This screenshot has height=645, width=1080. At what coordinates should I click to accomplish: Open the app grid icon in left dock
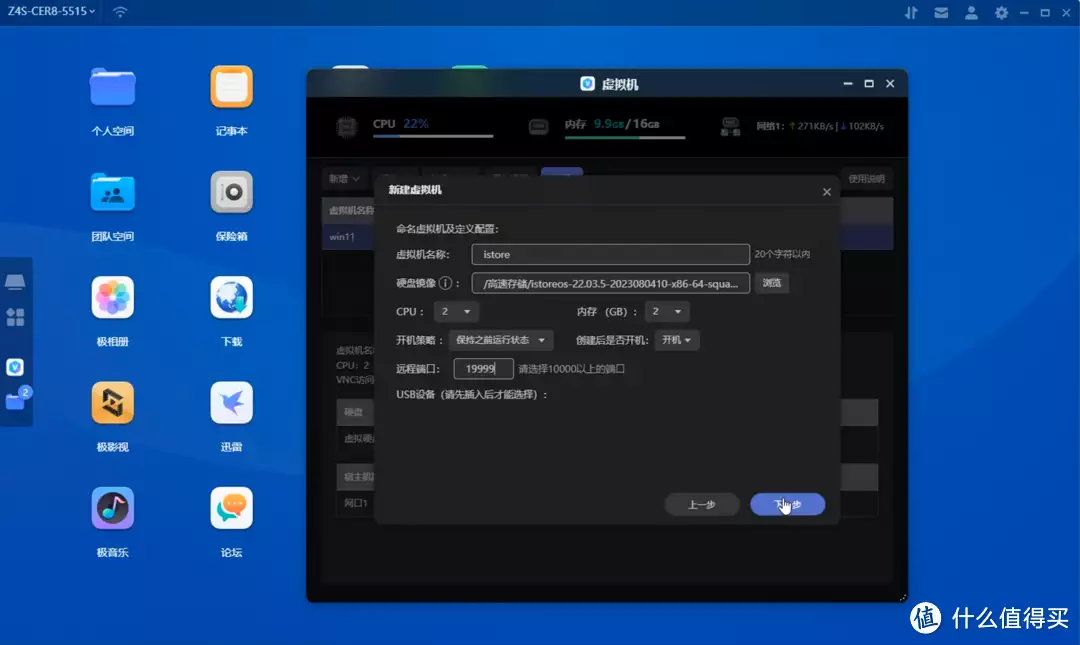(x=15, y=317)
